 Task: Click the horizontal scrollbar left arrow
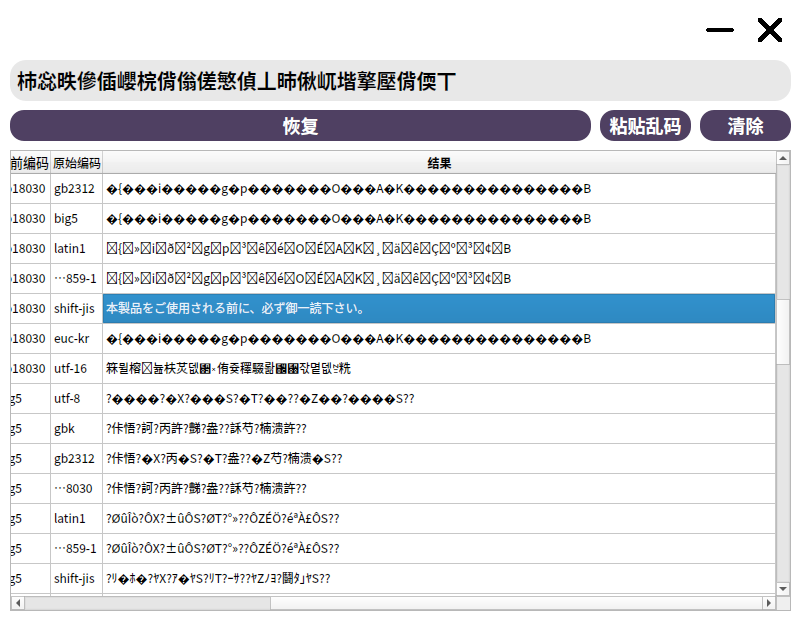click(18, 603)
